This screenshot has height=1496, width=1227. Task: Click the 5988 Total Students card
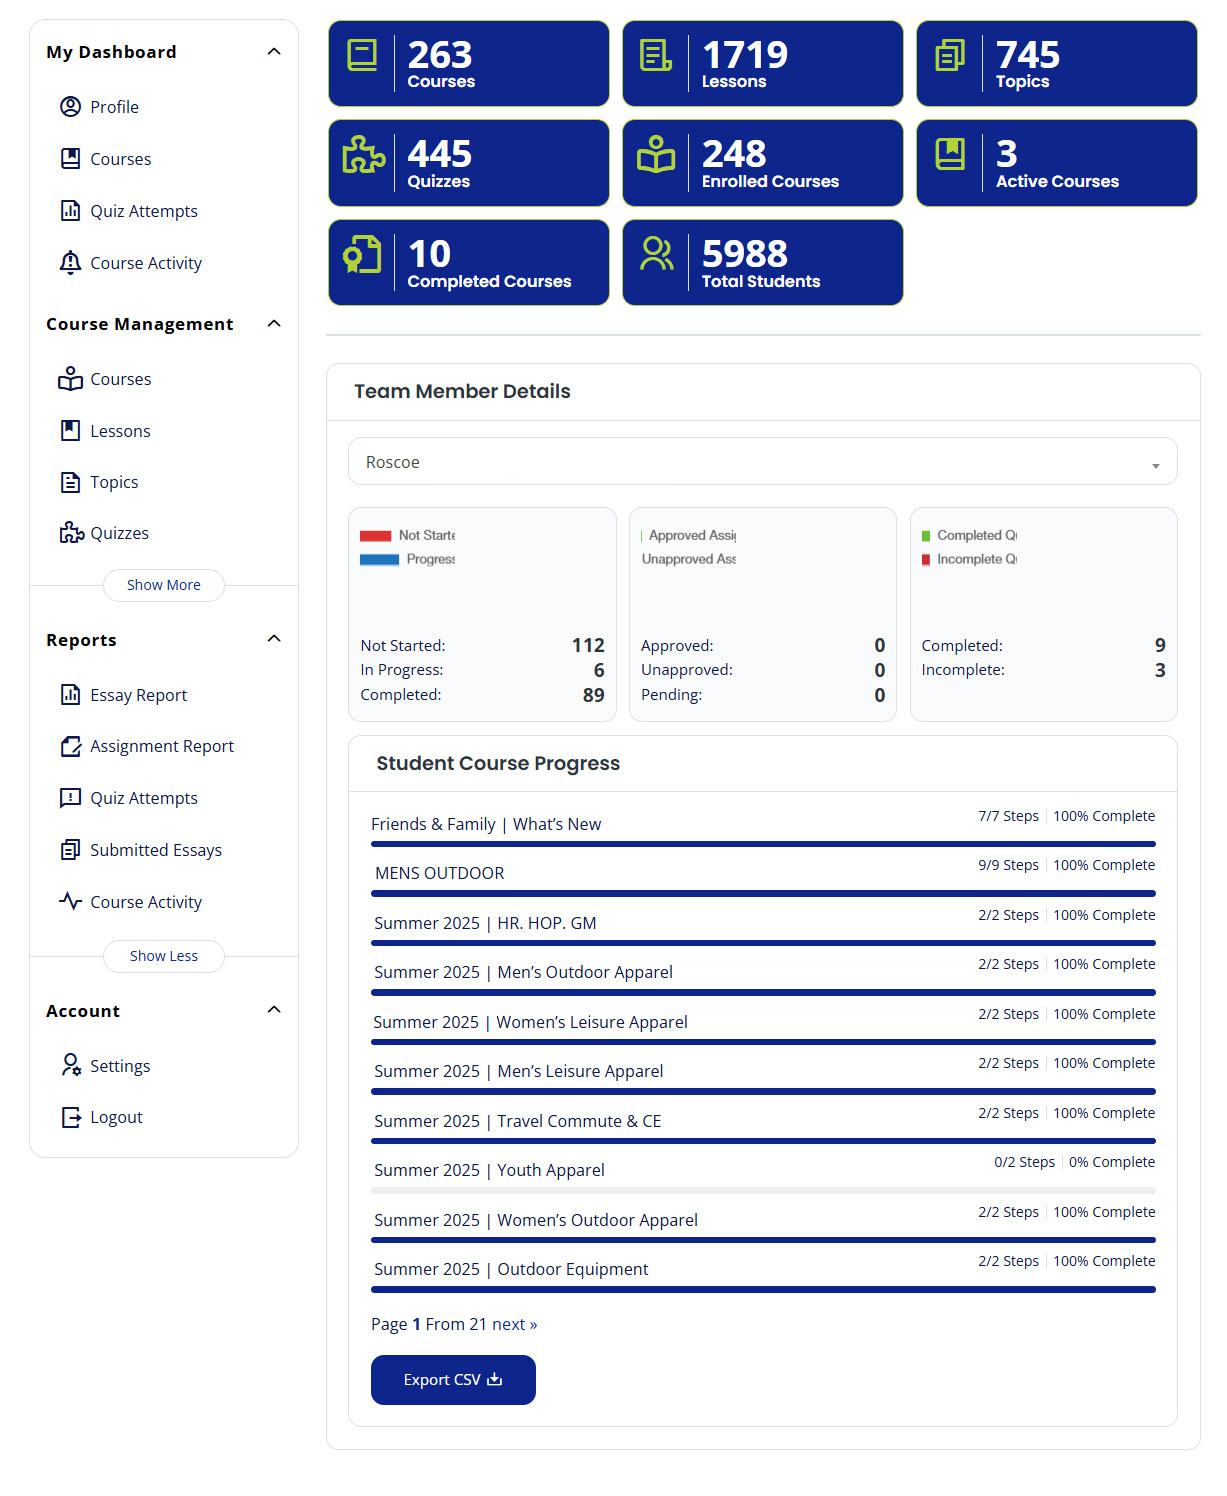click(x=762, y=263)
